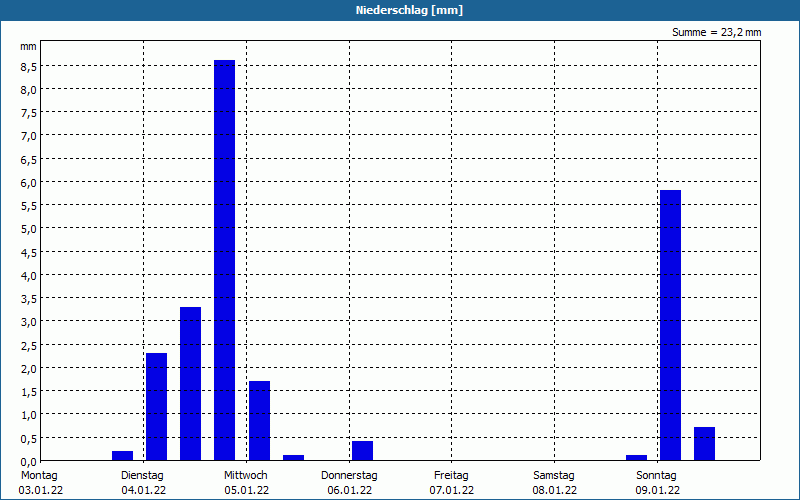800x500 pixels.
Task: Click the 'Samstag' day label
Action: tap(554, 476)
